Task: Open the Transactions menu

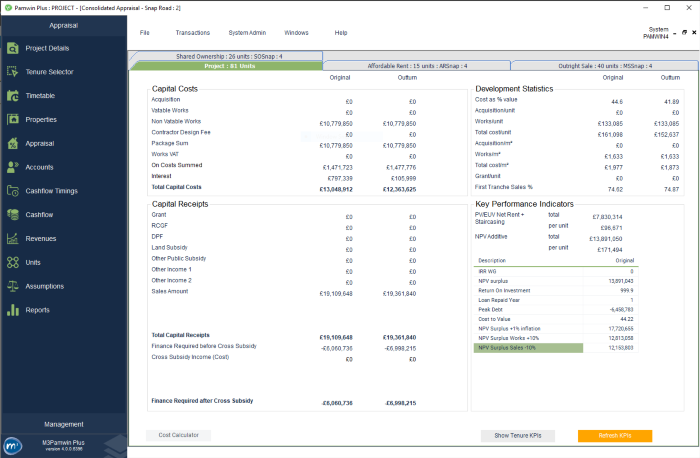Action: 193,33
